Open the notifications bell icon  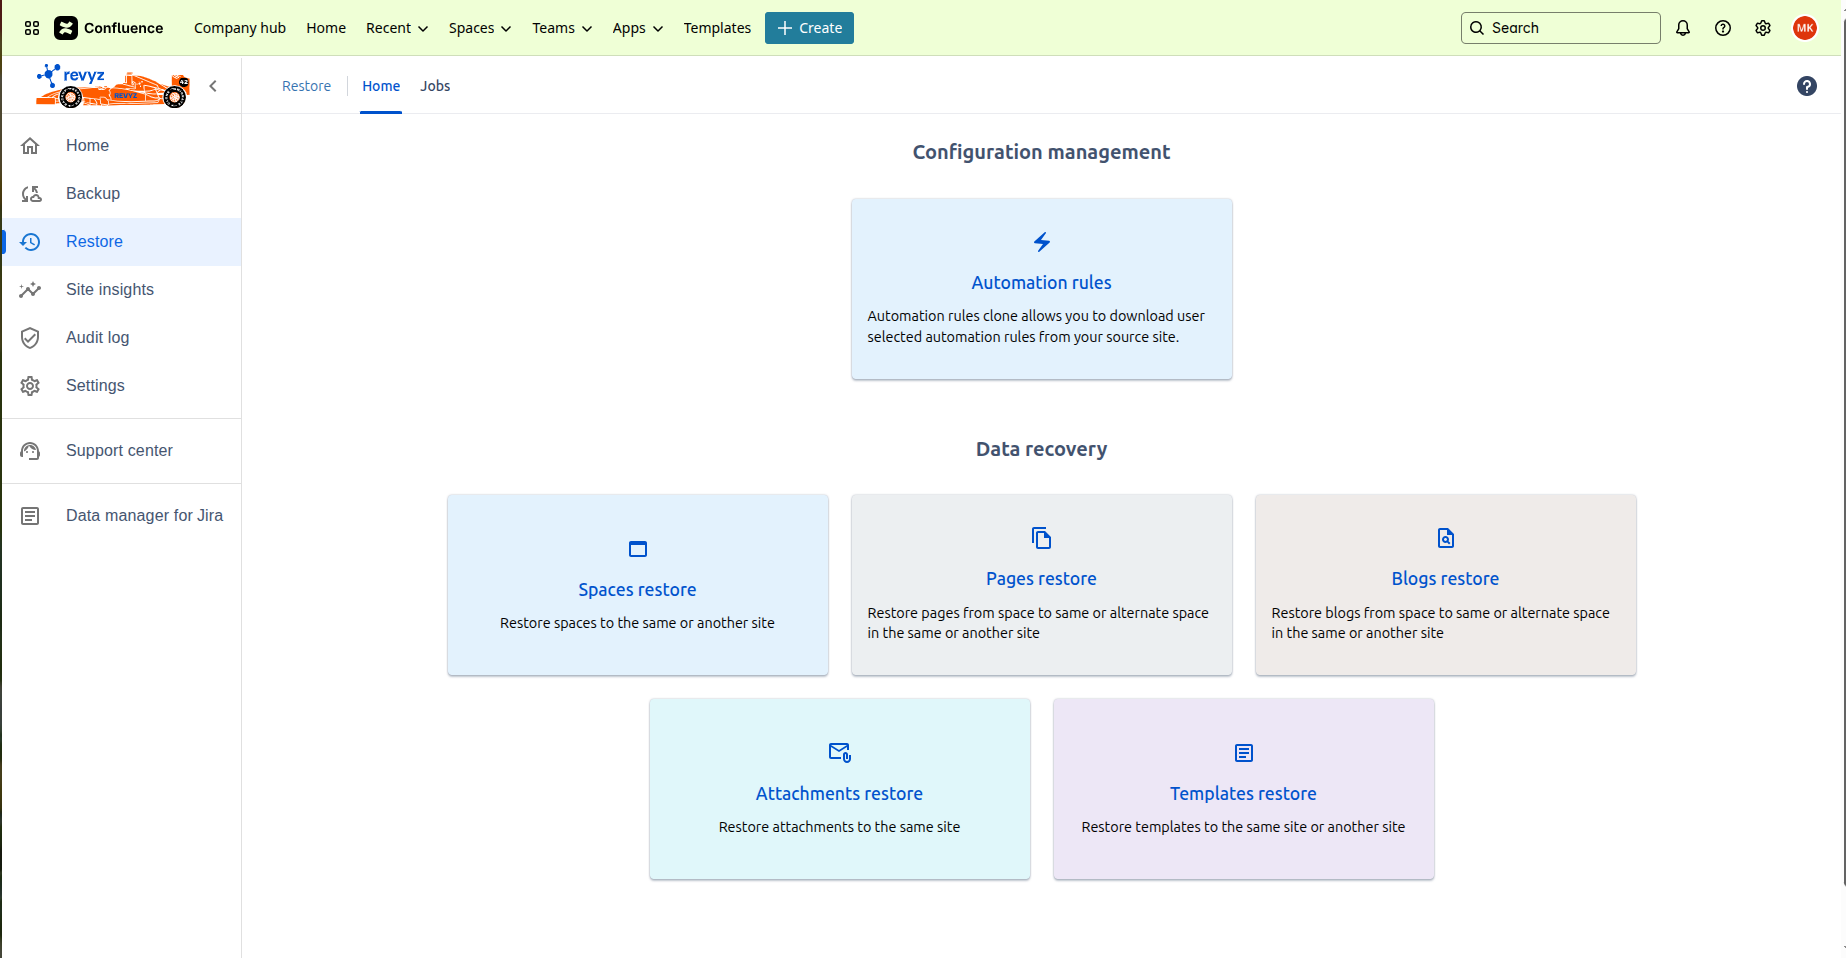1683,28
